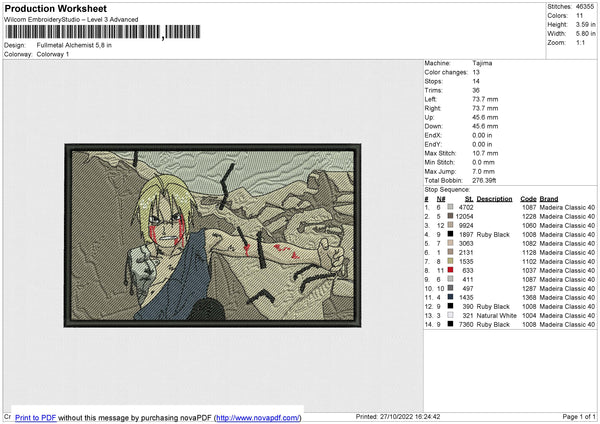Click the red swatch in stop row 8
Viewport: 600px width, 424px height.
(450, 270)
